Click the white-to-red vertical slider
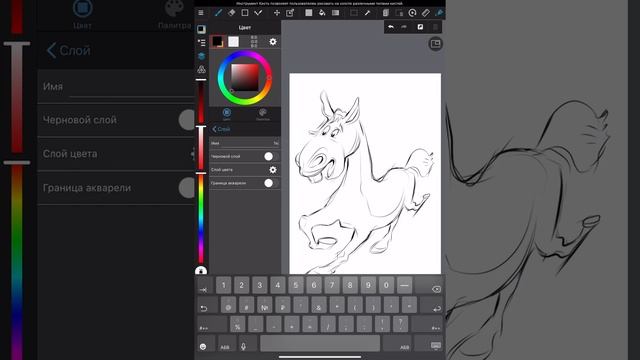The width and height of the screenshot is (640, 360). tap(201, 149)
